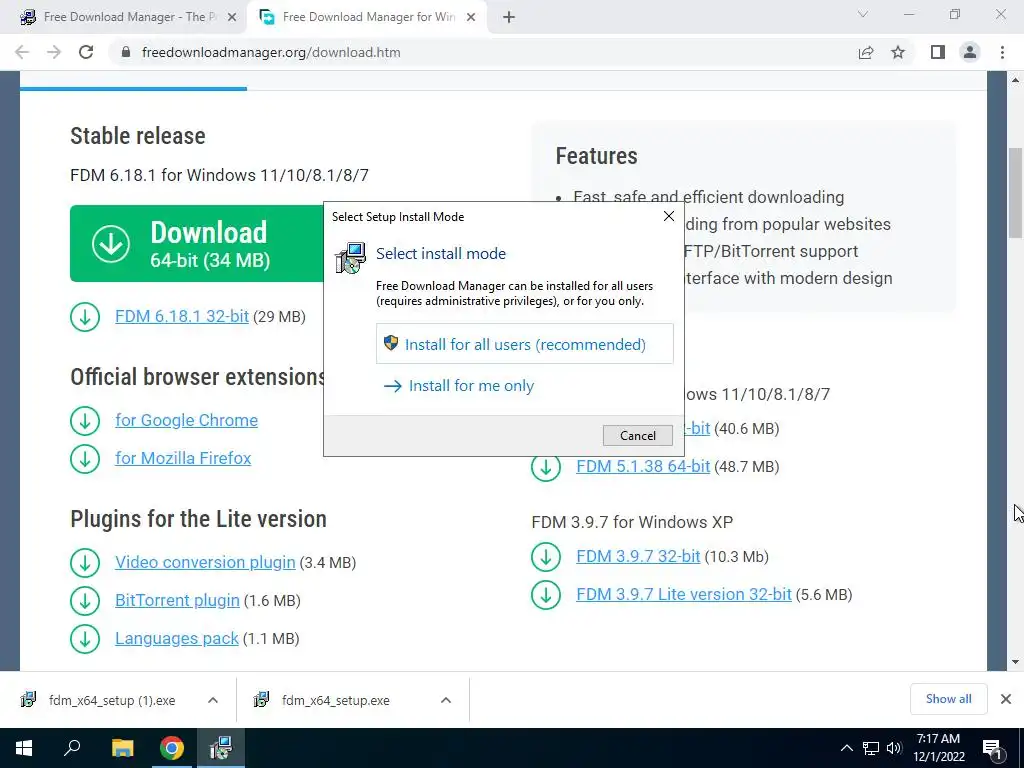1024x768 pixels.
Task: Close the Free Download Manager for Windows tab
Action: coord(471,18)
